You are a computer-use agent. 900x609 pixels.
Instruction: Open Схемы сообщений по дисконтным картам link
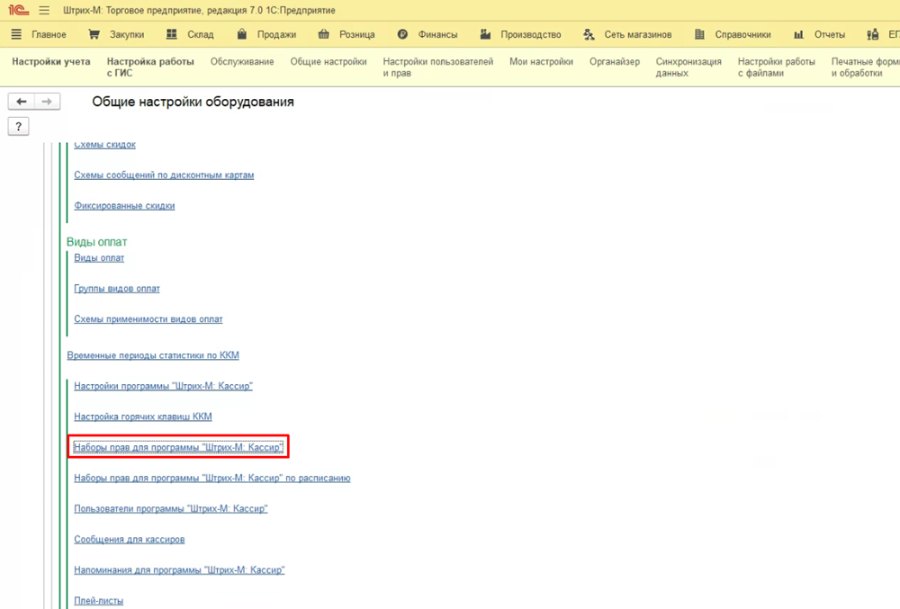coord(164,175)
